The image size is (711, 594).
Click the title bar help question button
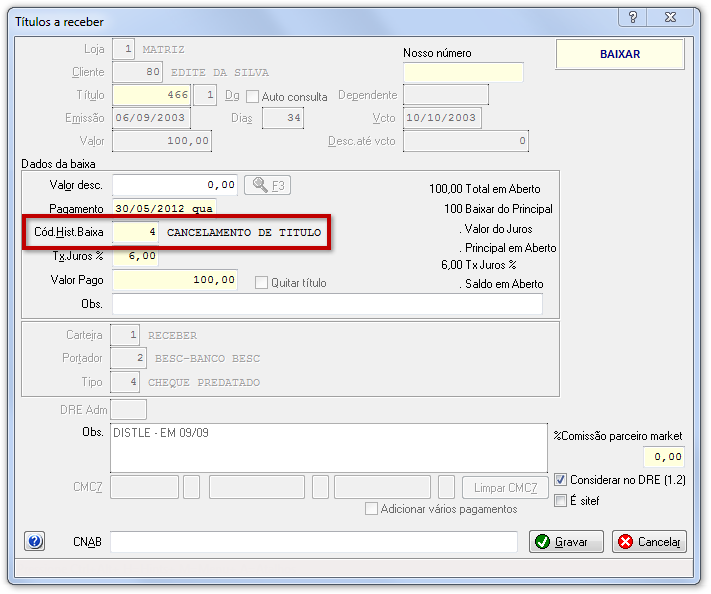[x=633, y=17]
